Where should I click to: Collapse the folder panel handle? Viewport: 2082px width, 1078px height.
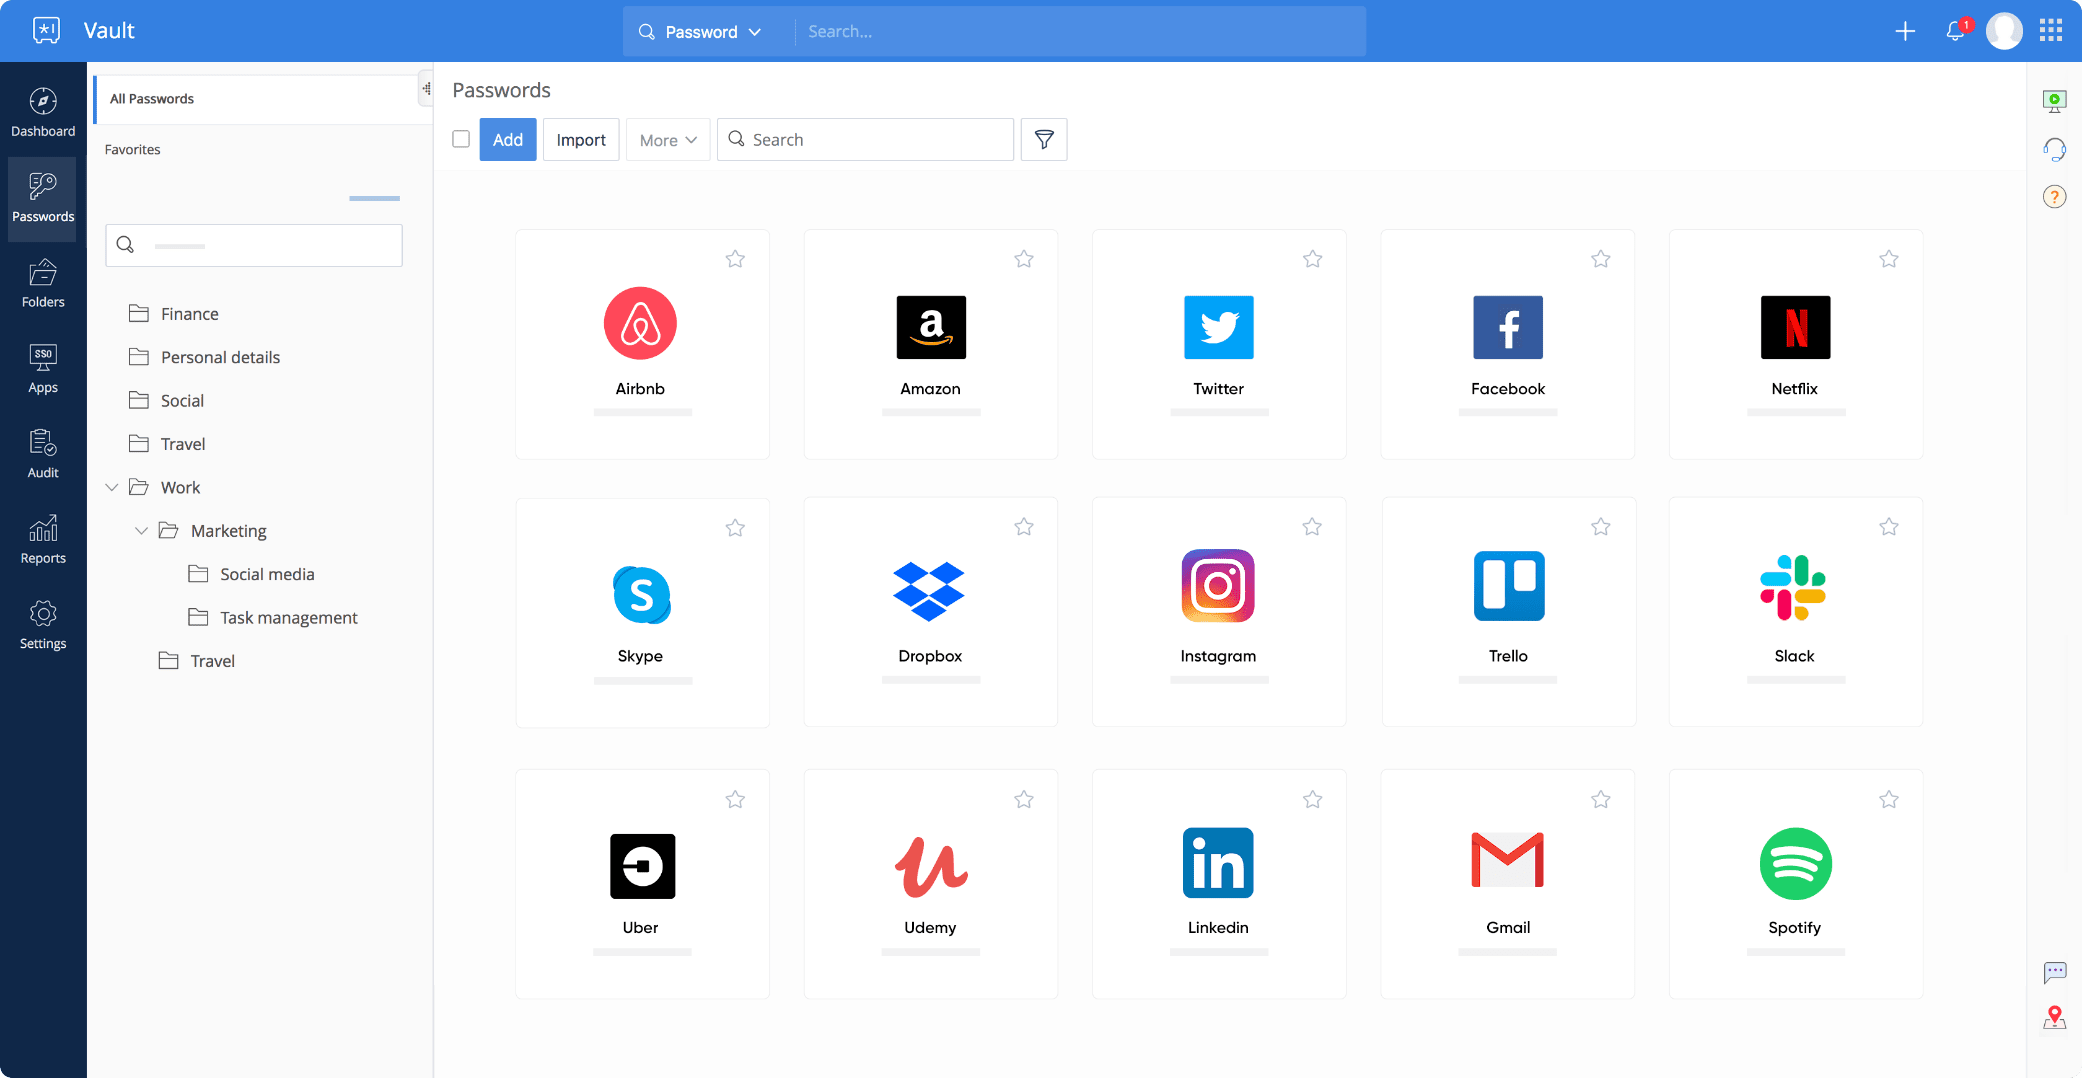[426, 89]
